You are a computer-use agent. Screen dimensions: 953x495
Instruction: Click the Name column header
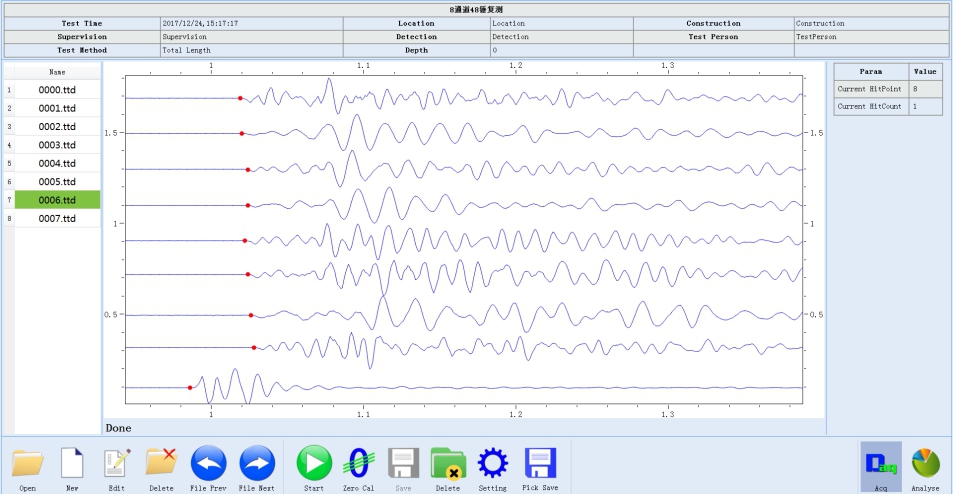[57, 72]
